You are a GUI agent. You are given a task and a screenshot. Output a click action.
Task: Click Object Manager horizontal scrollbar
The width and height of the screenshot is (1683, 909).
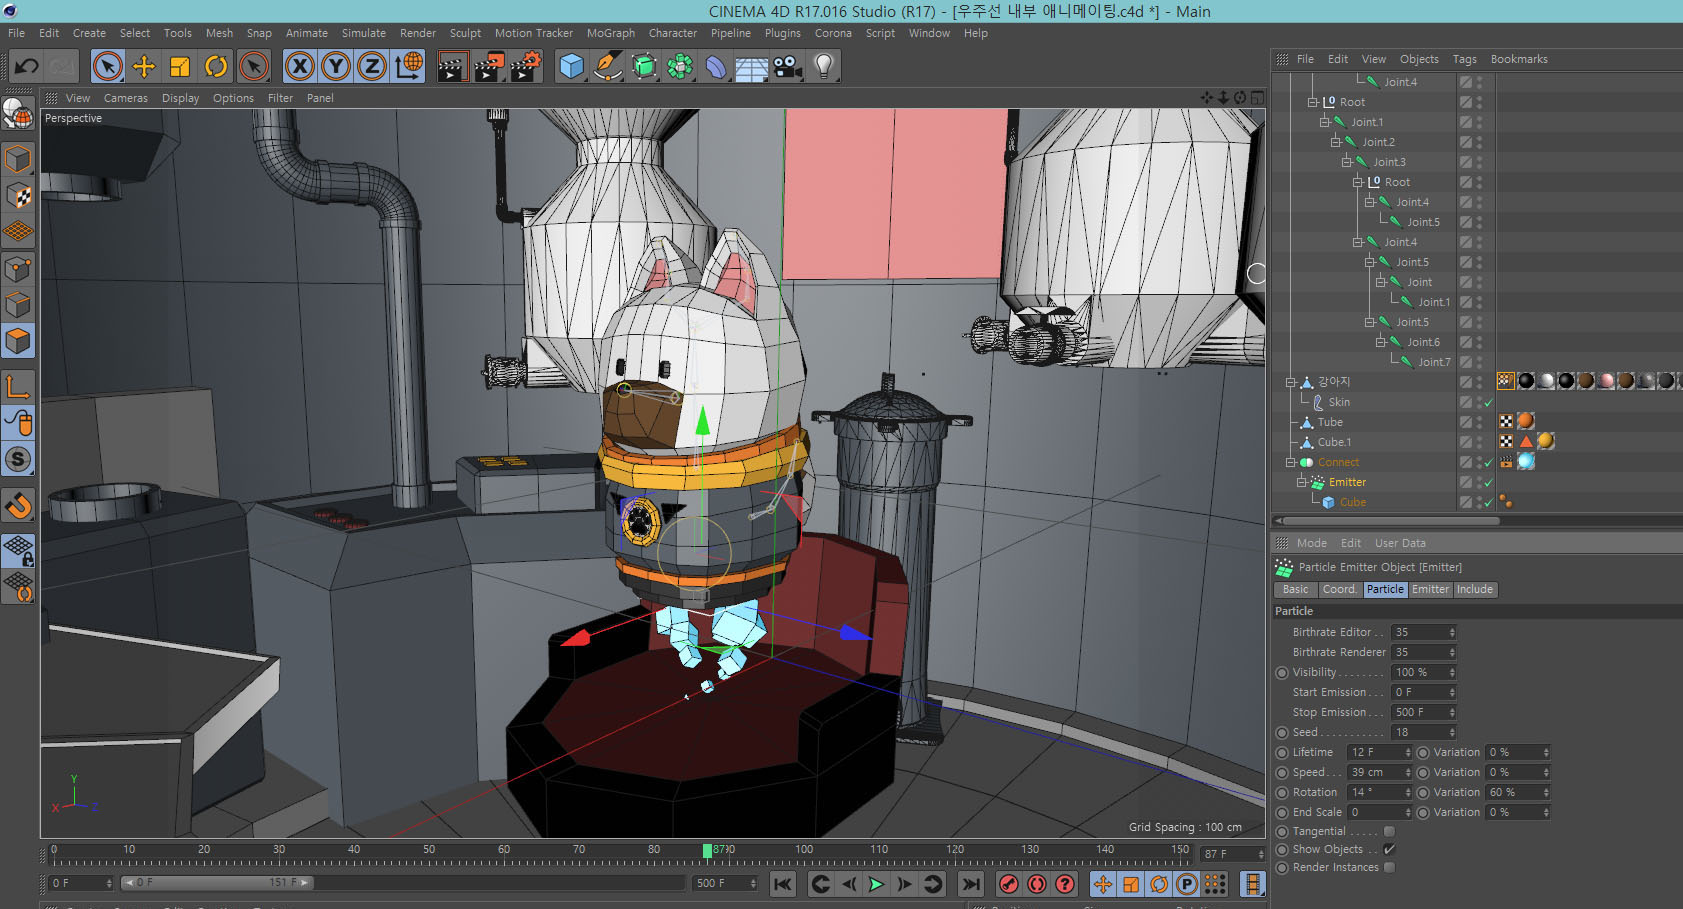pos(1391,520)
